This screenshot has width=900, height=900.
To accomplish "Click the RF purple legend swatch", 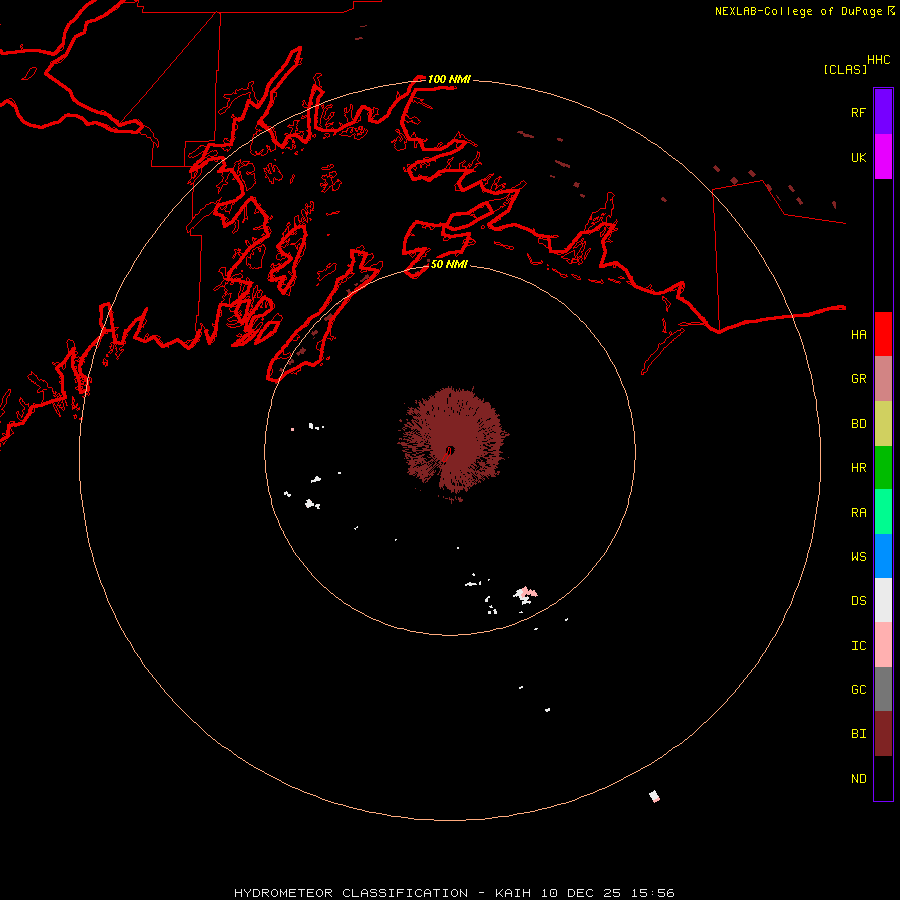I will [883, 112].
